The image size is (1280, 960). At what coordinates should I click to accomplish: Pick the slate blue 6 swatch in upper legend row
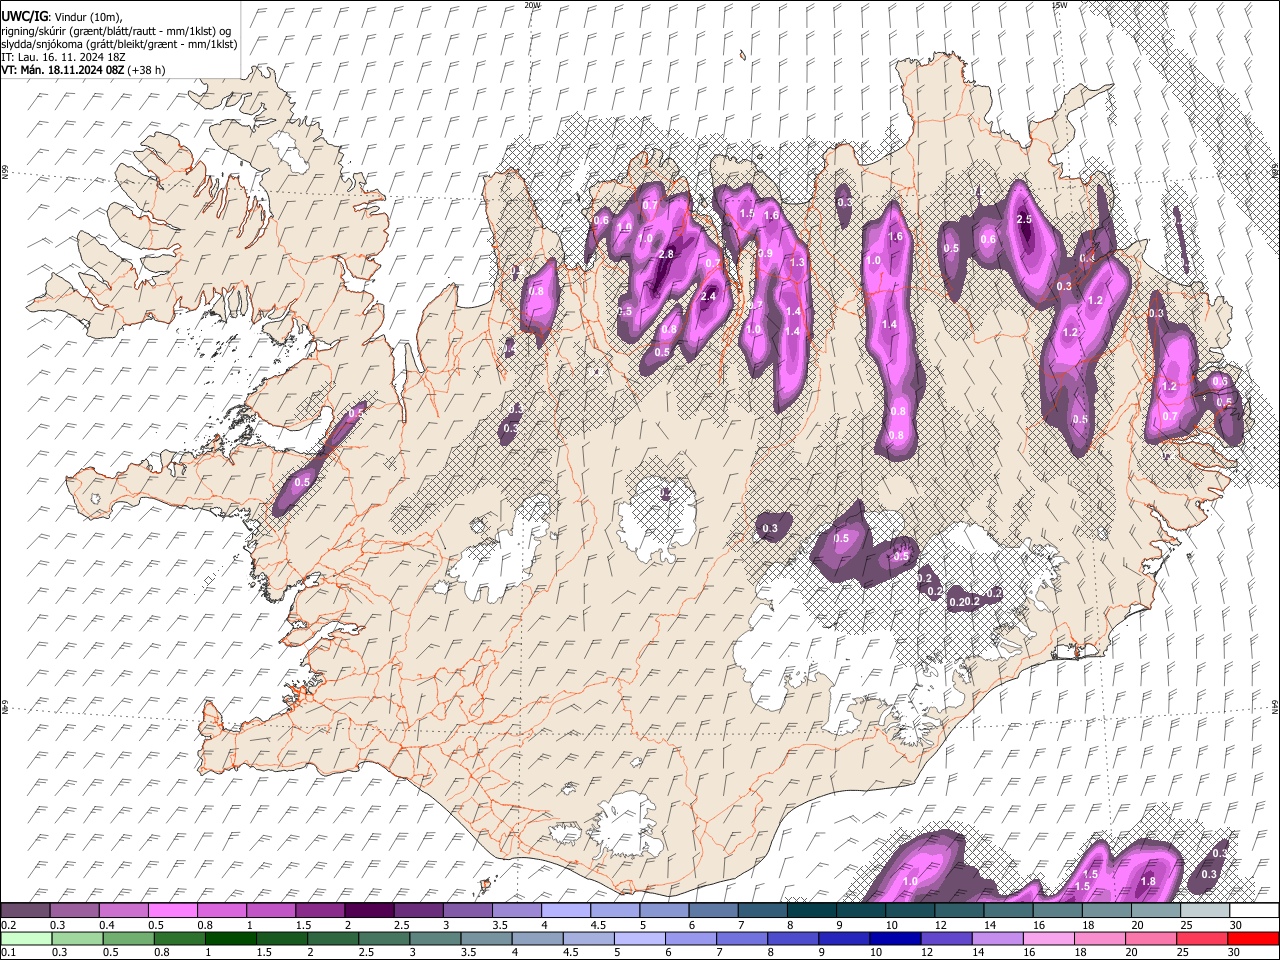click(x=713, y=910)
